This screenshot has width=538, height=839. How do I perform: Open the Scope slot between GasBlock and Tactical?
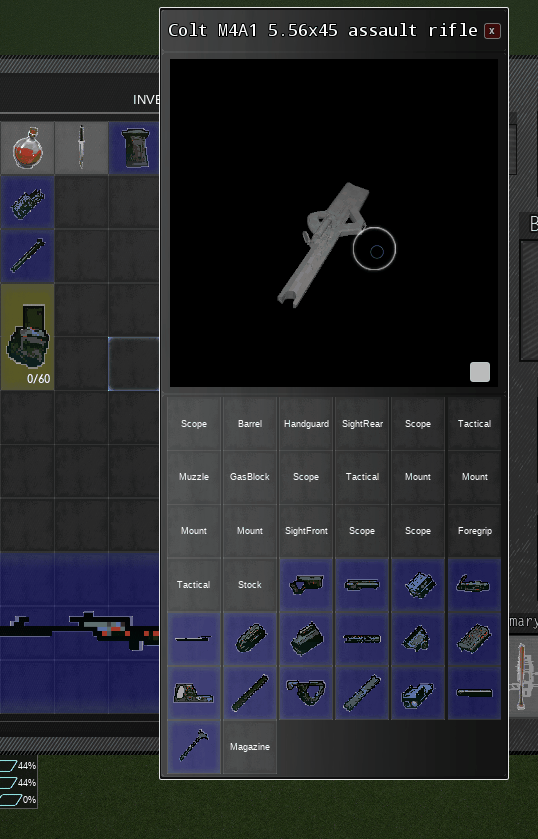tap(306, 477)
